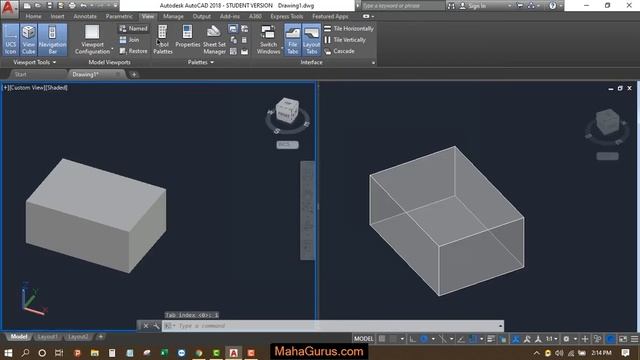The width and height of the screenshot is (640, 360).
Task: Open the Properties palette
Action: (x=187, y=37)
